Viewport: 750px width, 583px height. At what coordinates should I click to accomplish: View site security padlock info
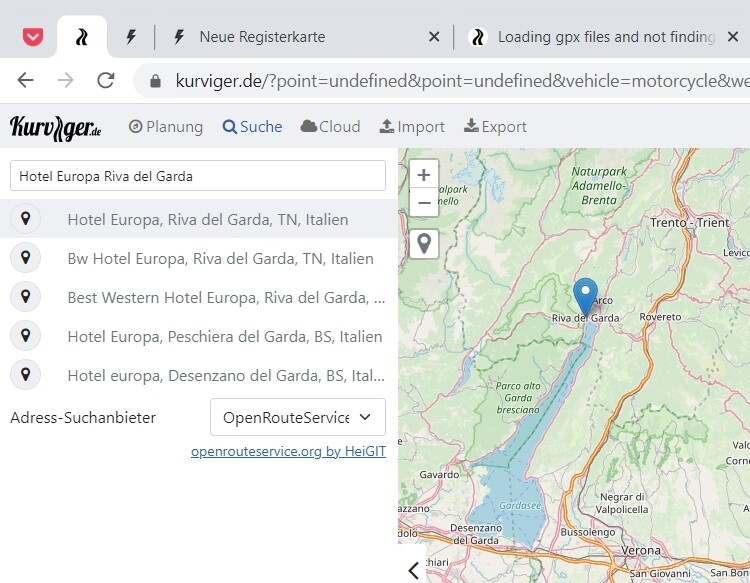point(155,81)
